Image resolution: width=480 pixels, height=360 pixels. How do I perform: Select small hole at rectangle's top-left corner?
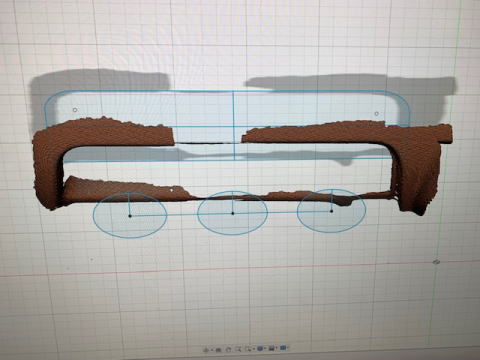(x=75, y=110)
